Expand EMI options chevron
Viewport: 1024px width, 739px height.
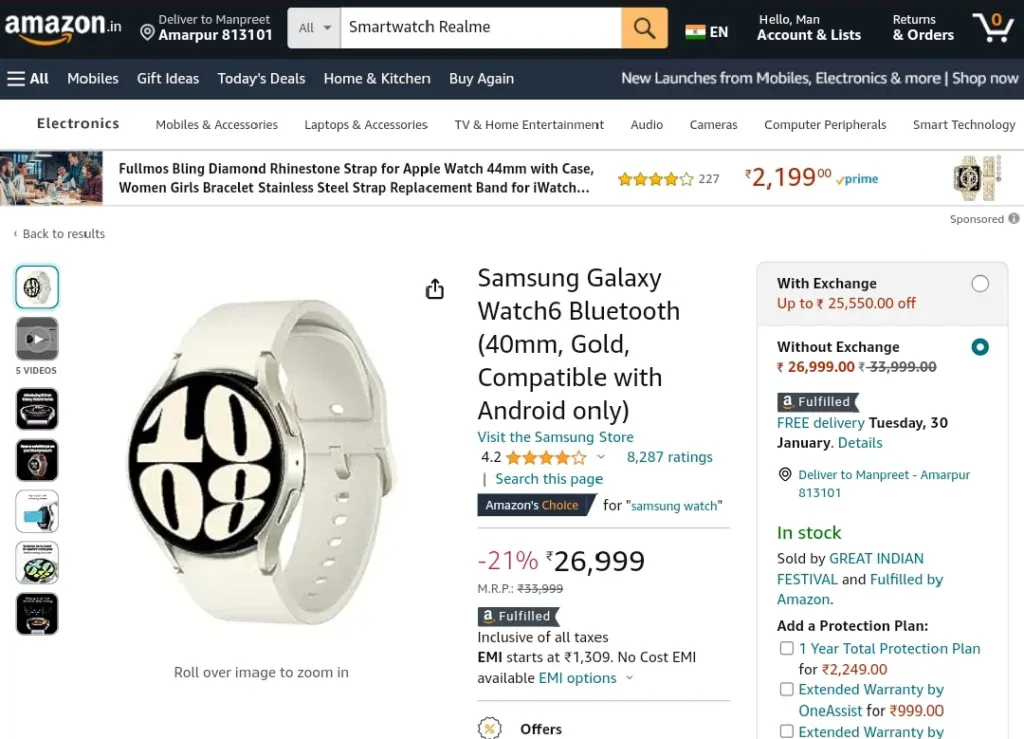(630, 678)
